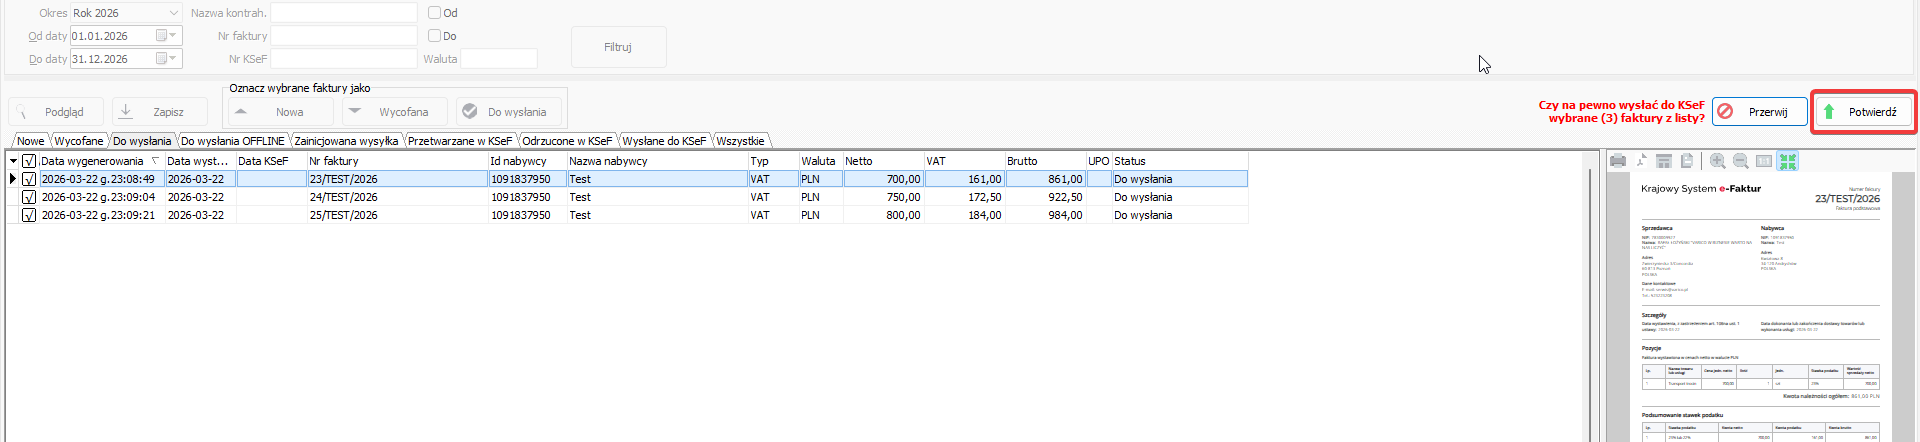
Task: Click the Potwierdź button
Action: pyautogui.click(x=1862, y=112)
